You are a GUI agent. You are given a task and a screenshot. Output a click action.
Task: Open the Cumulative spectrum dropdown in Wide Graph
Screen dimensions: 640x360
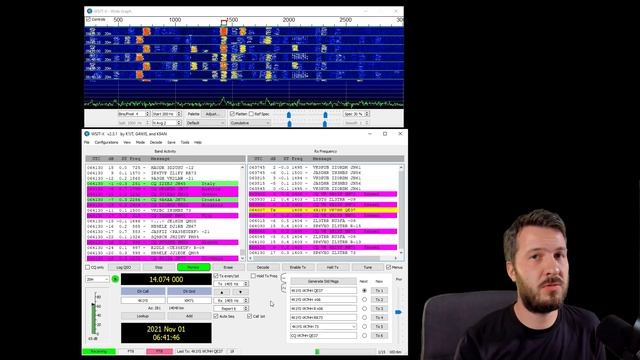[249, 123]
